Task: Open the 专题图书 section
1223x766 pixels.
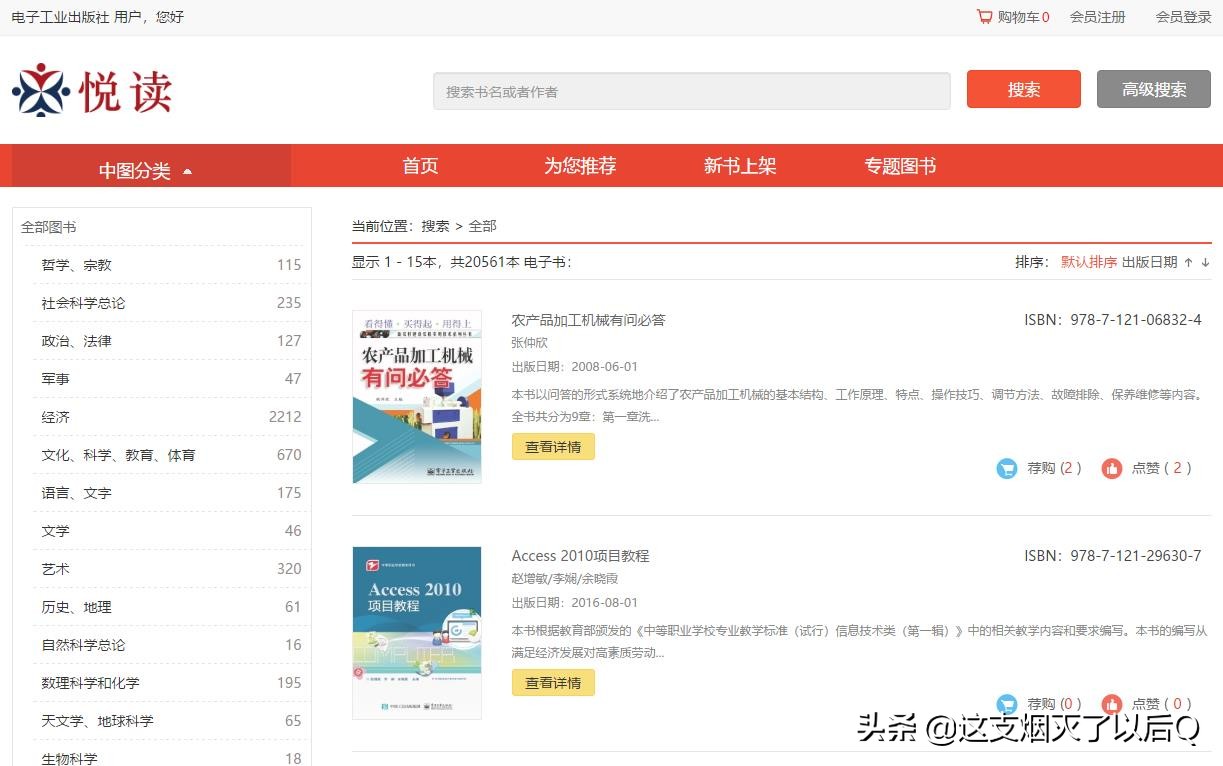Action: click(x=898, y=165)
